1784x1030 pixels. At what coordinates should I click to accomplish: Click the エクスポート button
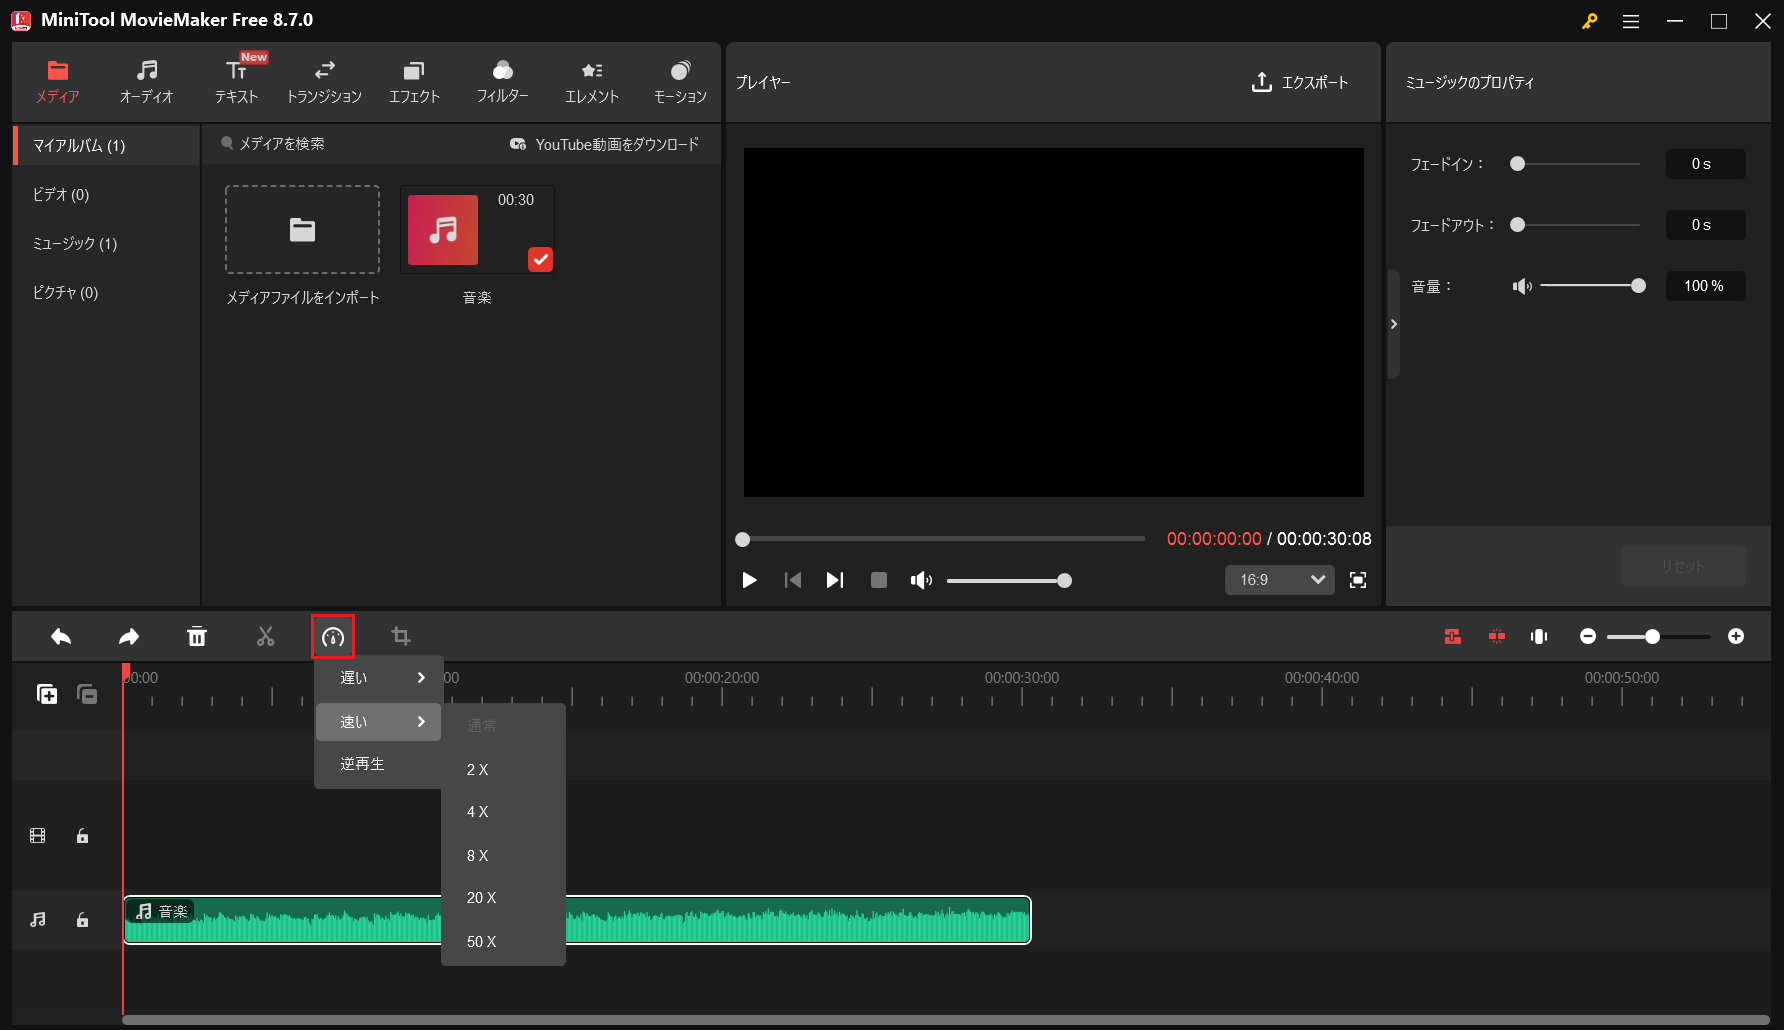(x=1300, y=82)
